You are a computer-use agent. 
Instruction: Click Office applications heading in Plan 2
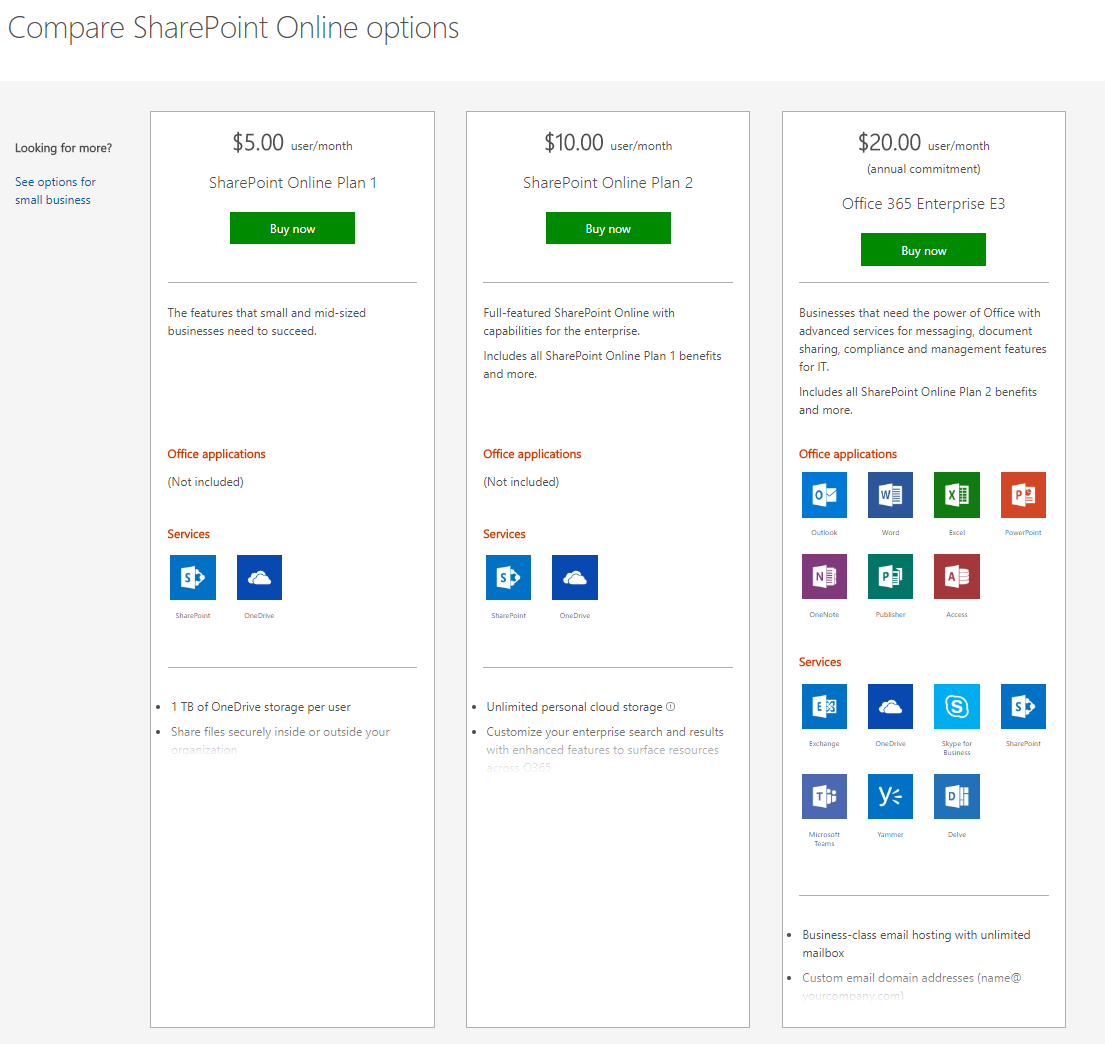tap(532, 454)
